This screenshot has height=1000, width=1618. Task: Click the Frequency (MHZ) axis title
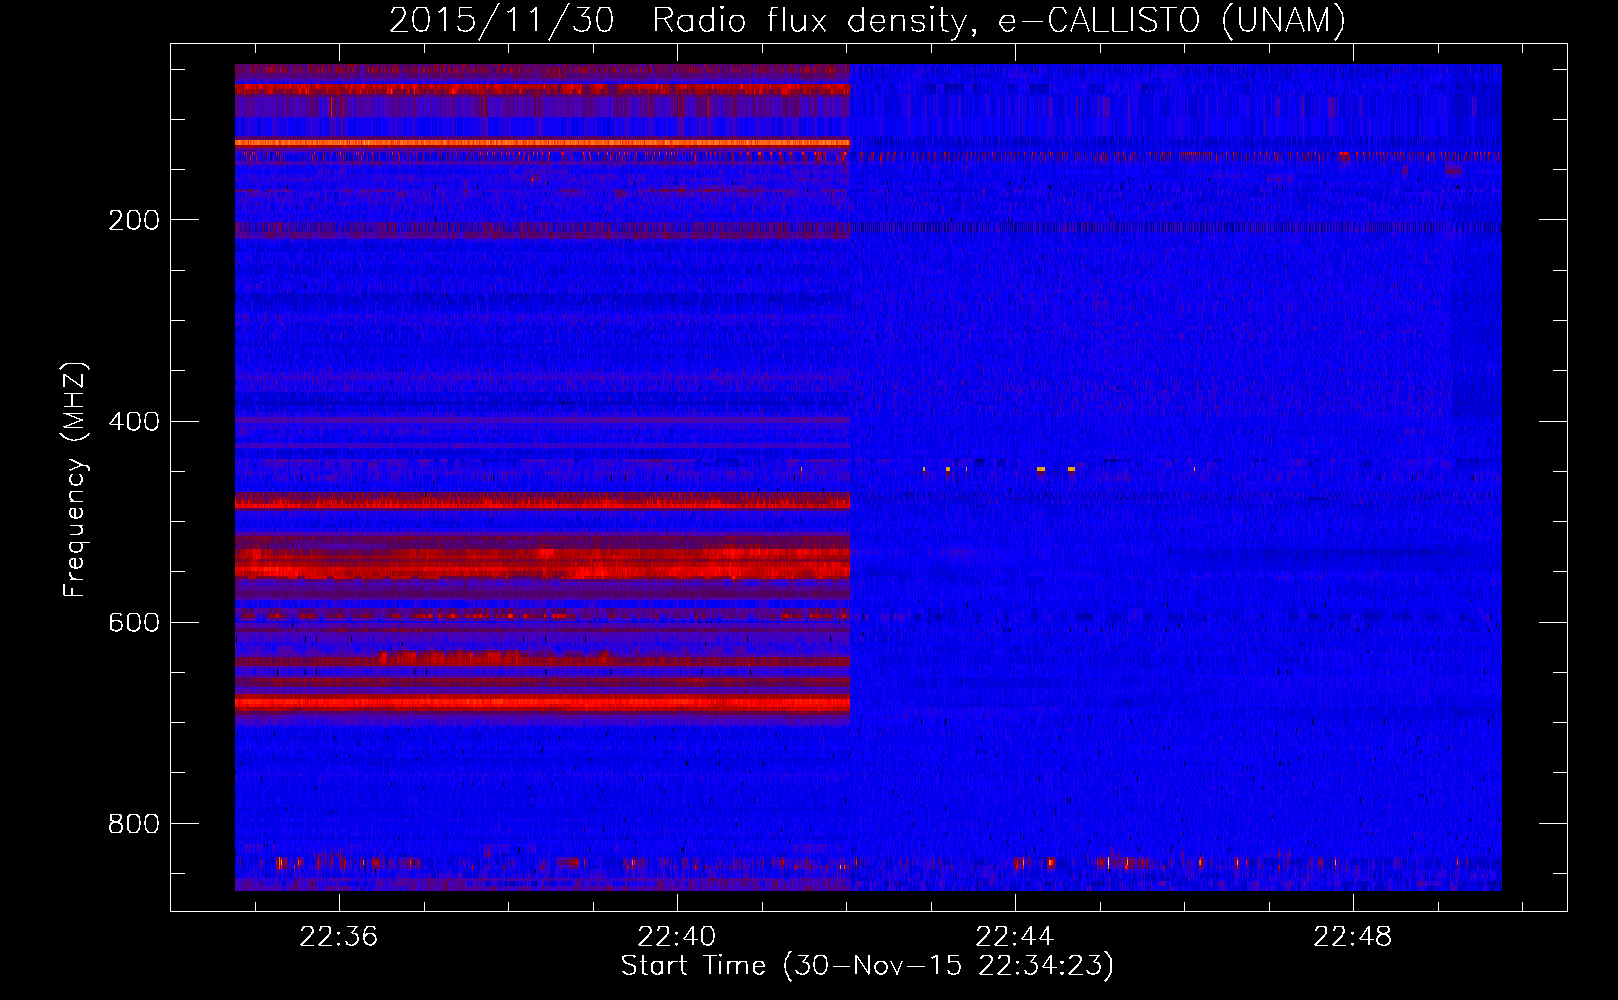click(x=75, y=479)
